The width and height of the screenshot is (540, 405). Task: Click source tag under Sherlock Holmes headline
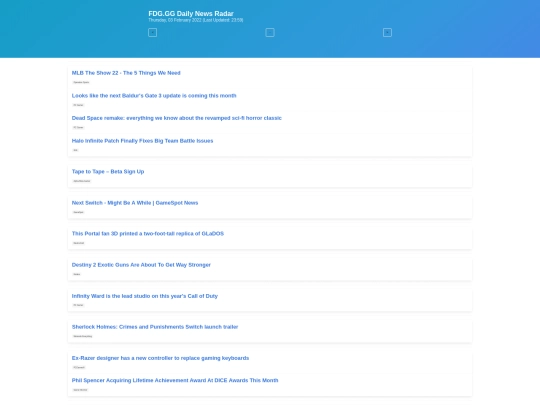(83, 336)
